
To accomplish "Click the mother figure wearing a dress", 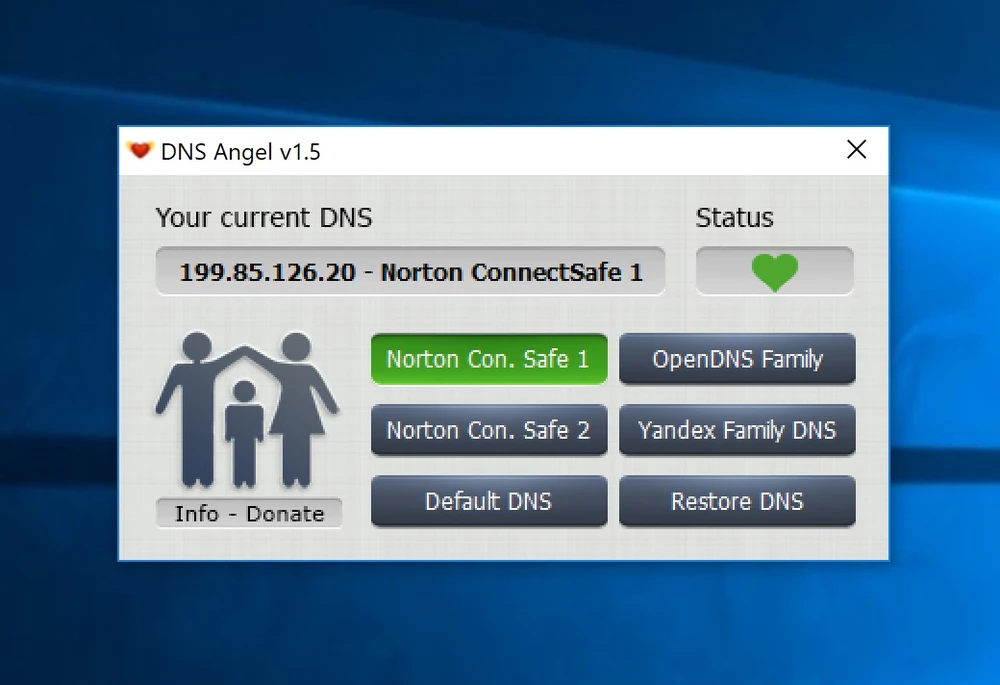I will (296, 410).
